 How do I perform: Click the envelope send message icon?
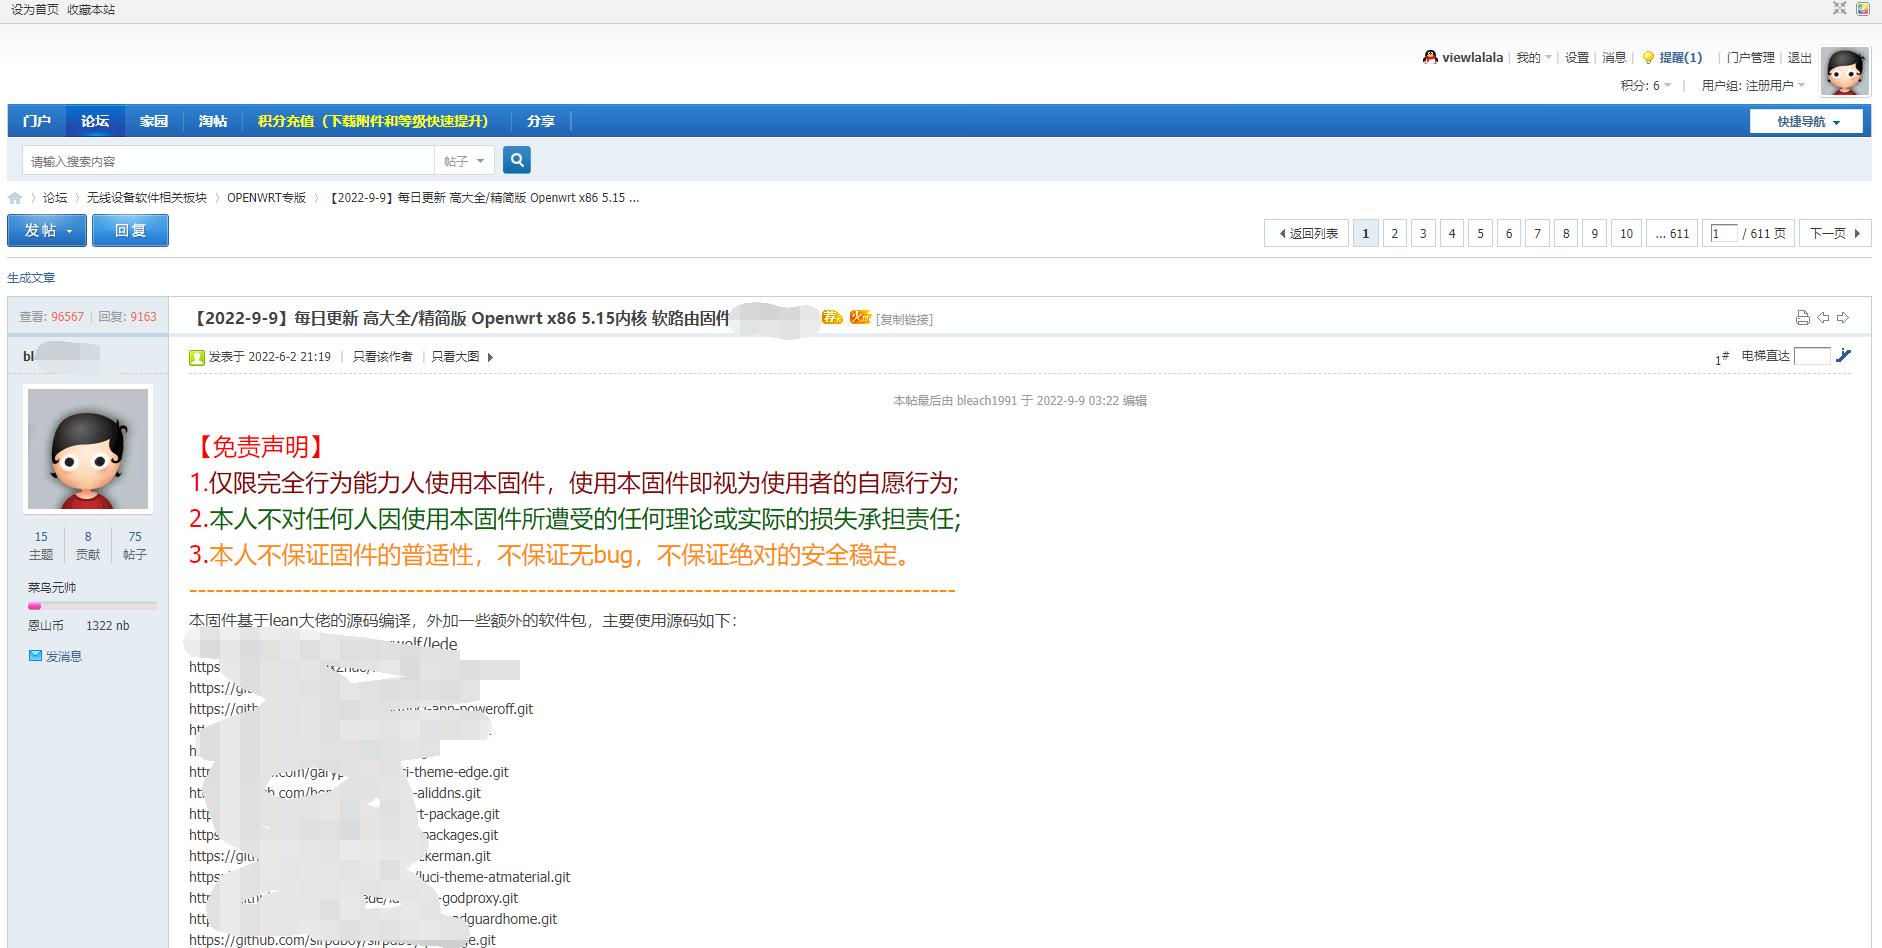pyautogui.click(x=35, y=656)
